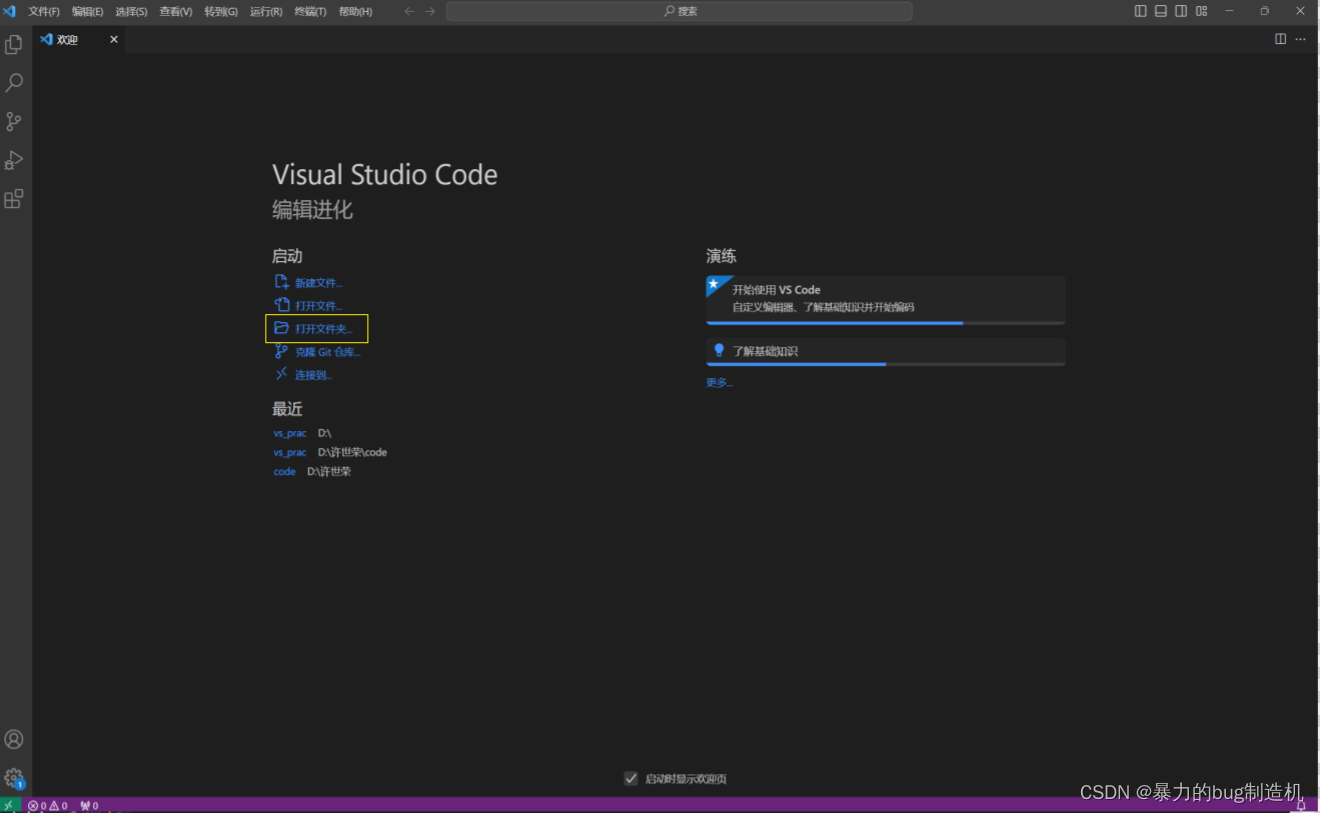This screenshot has width=1320, height=813.
Task: Split the editor to the right
Action: pyautogui.click(x=1280, y=39)
